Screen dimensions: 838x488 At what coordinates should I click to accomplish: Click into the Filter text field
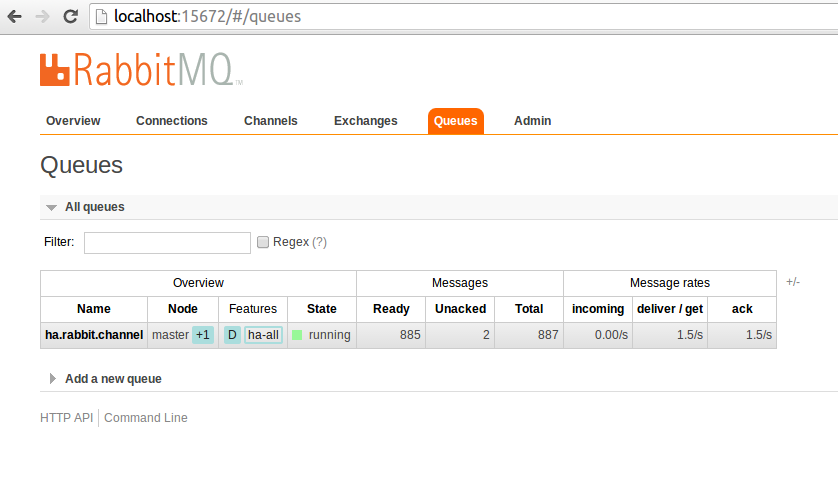tap(167, 243)
